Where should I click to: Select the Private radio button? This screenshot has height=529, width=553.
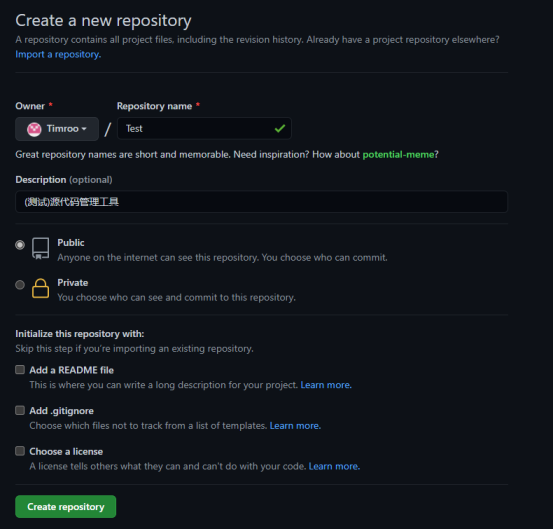[20, 285]
